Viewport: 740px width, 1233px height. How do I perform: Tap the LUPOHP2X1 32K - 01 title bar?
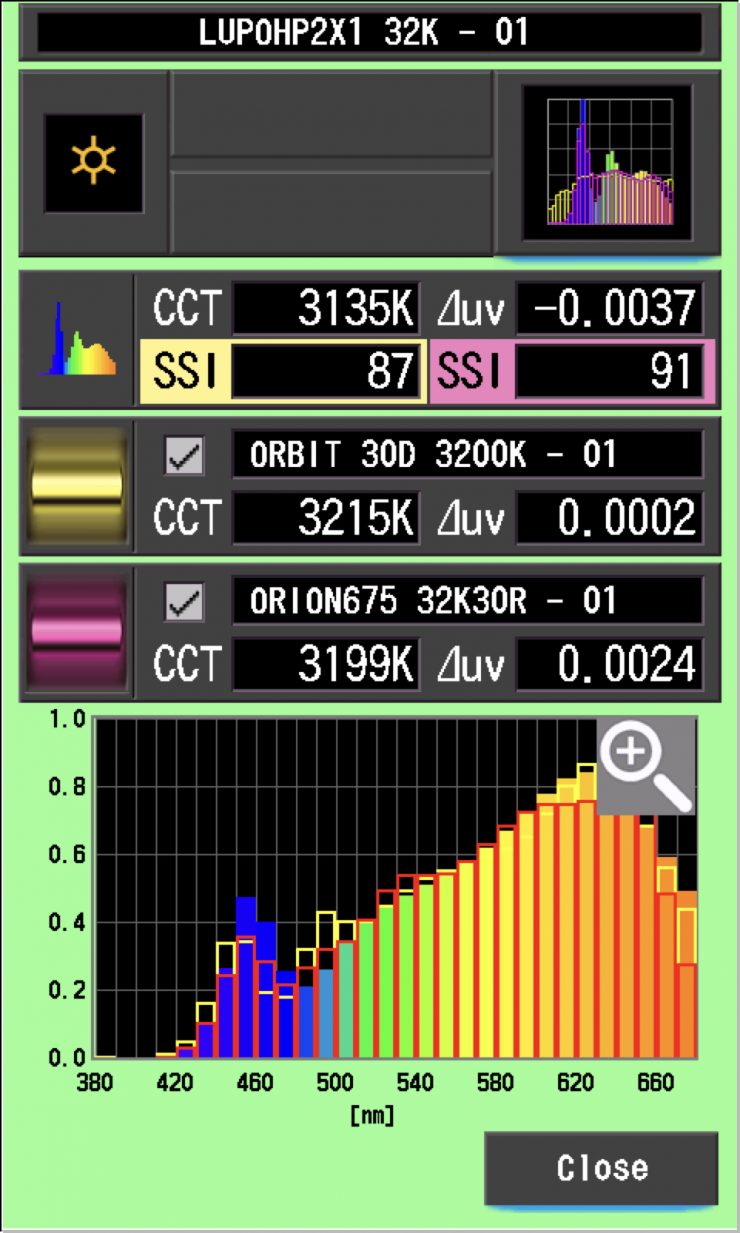point(369,32)
